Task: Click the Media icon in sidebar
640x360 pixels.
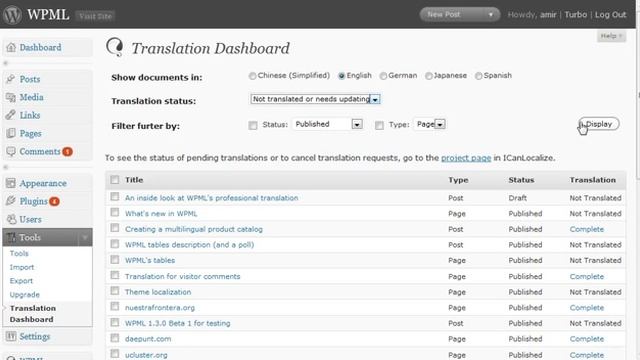Action: coord(11,97)
